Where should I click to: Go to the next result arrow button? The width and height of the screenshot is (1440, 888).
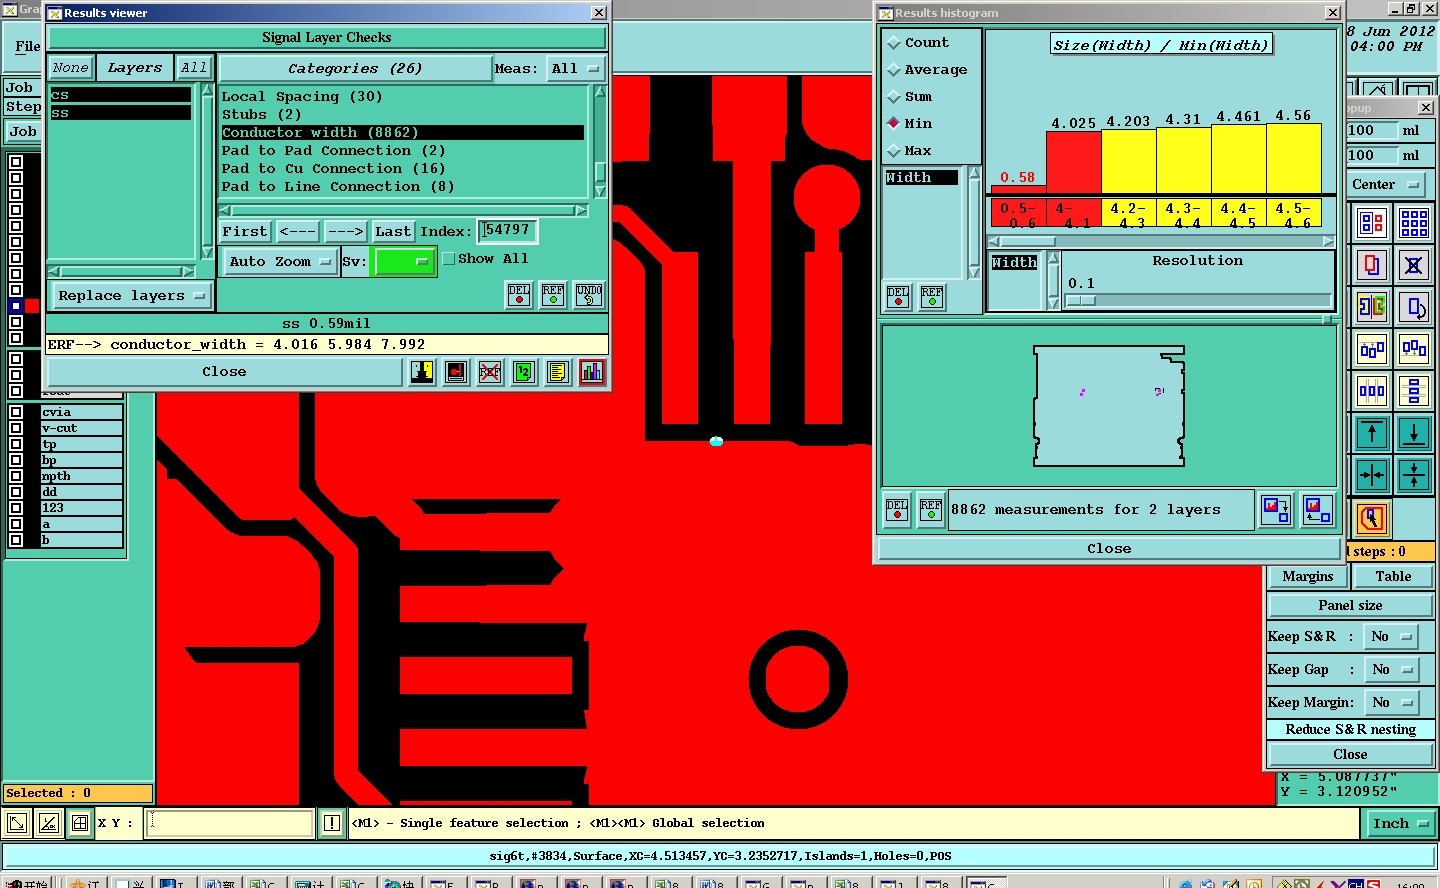point(346,232)
